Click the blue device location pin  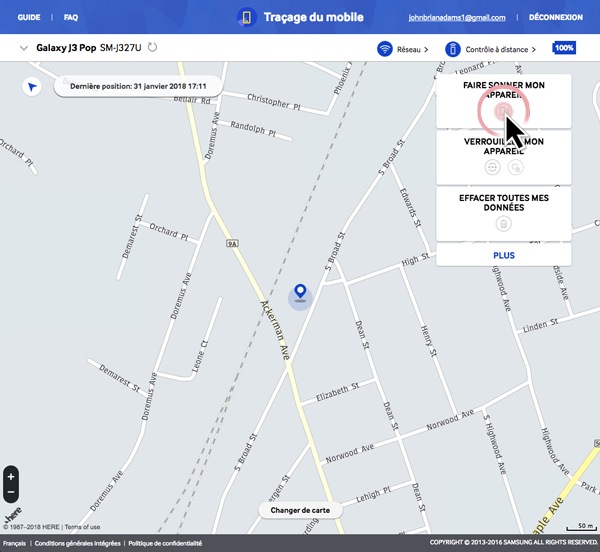pyautogui.click(x=300, y=291)
